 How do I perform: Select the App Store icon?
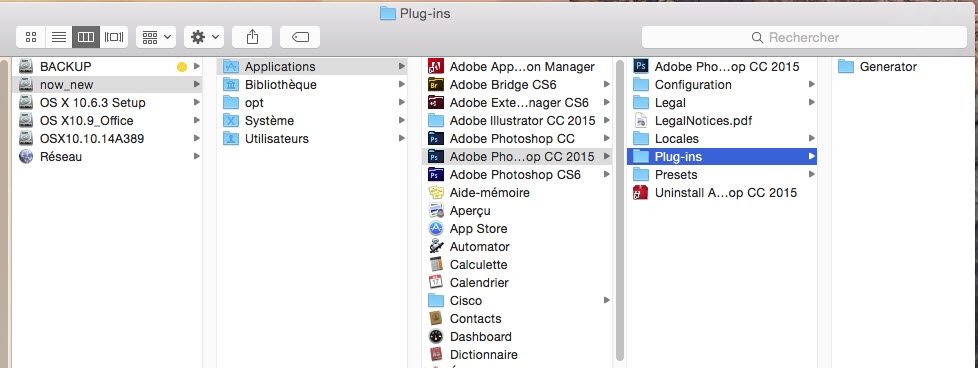pos(436,229)
